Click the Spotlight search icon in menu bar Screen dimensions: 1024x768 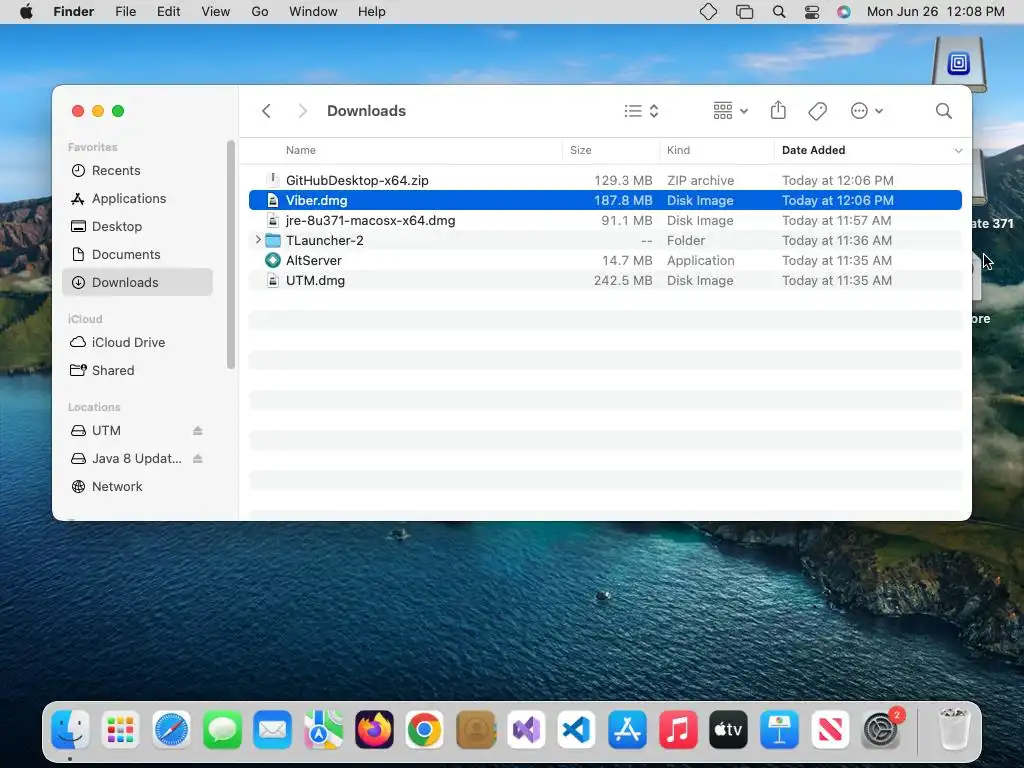click(x=778, y=12)
